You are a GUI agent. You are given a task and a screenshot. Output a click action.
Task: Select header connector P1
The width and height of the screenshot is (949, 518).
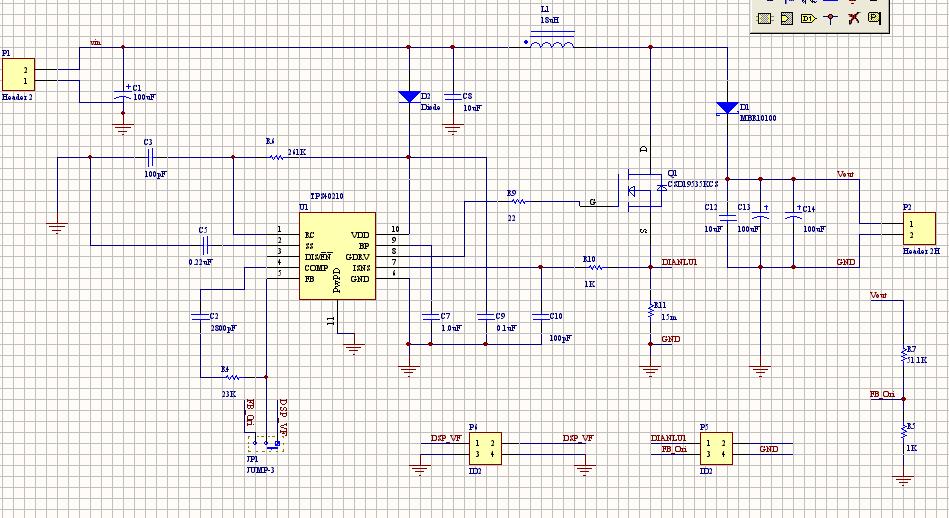(18, 74)
